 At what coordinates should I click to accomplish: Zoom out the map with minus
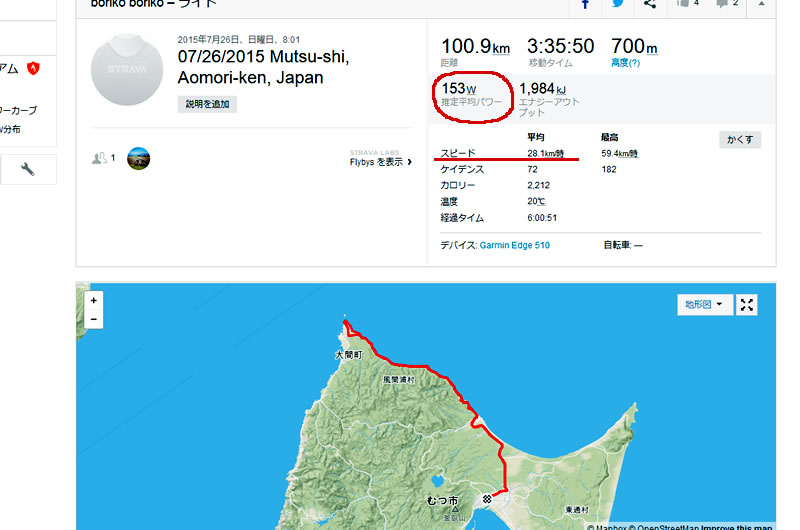93,319
